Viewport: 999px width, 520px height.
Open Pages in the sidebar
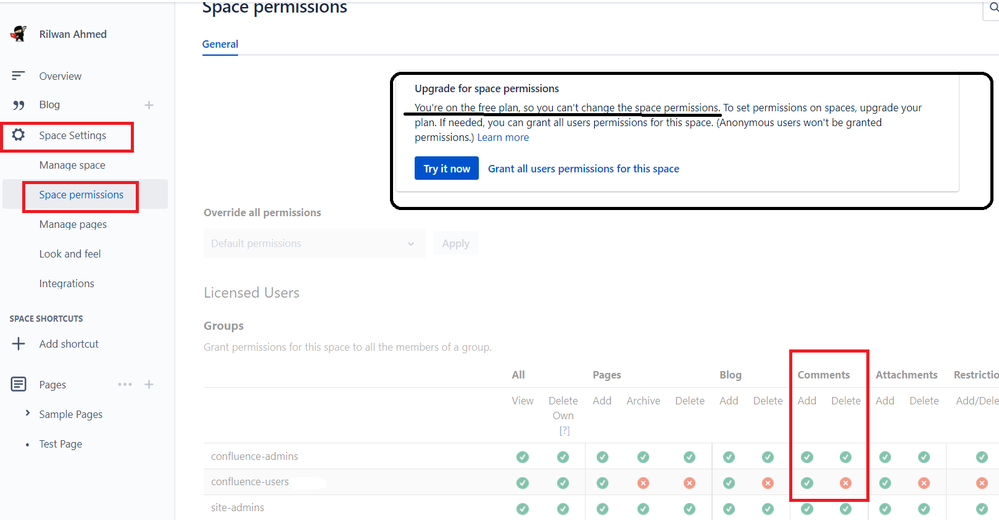coord(52,385)
